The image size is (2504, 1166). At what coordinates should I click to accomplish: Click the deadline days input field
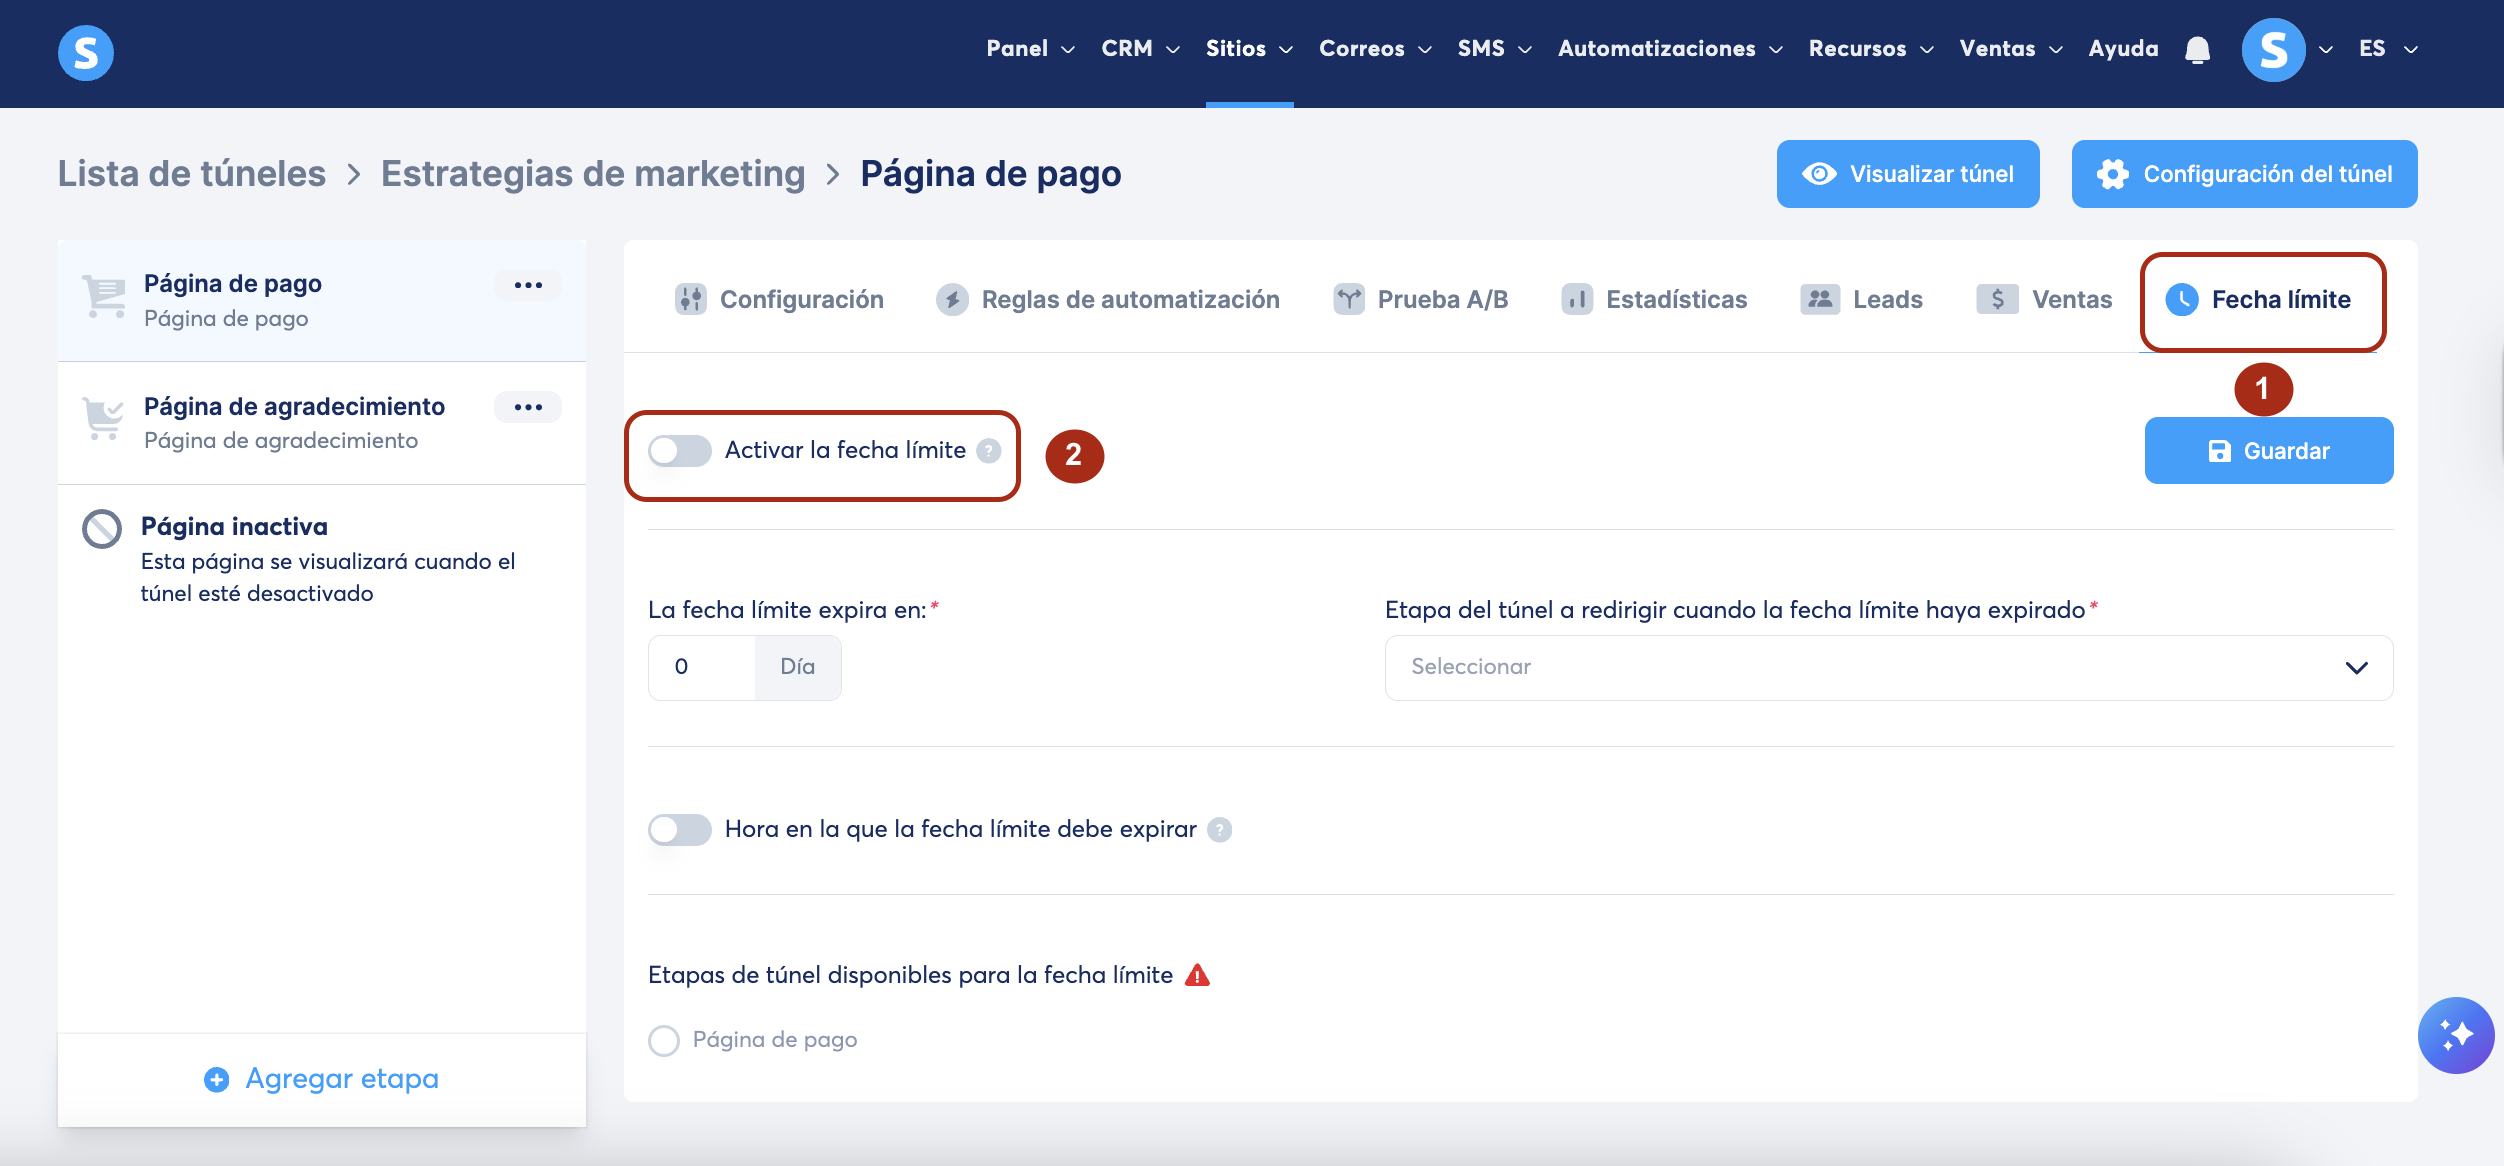[702, 667]
